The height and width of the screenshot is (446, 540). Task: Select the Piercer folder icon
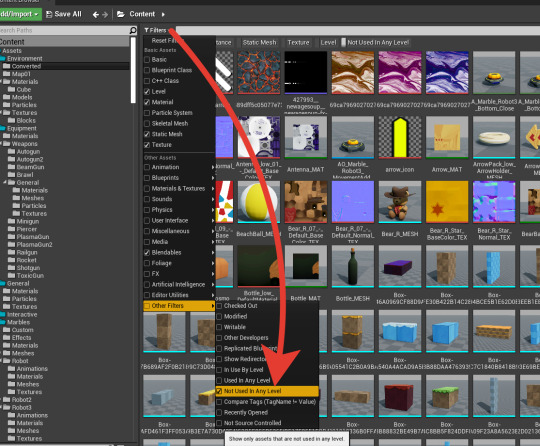tap(12, 229)
